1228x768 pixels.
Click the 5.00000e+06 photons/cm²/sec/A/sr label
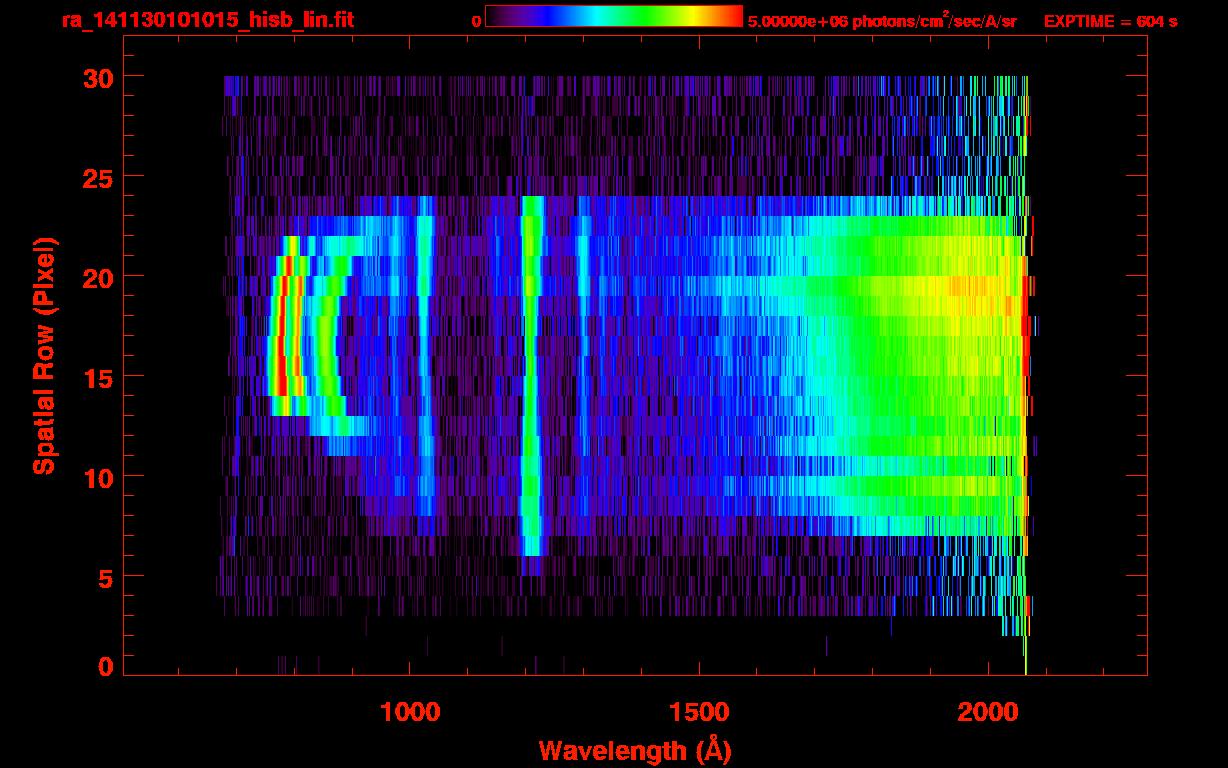[882, 20]
